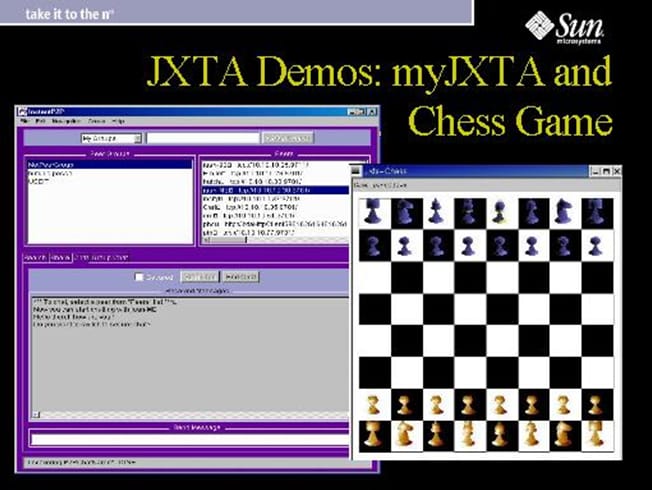Click the button immediately beside the Secured checkbox
The width and height of the screenshot is (652, 490).
[x=200, y=277]
